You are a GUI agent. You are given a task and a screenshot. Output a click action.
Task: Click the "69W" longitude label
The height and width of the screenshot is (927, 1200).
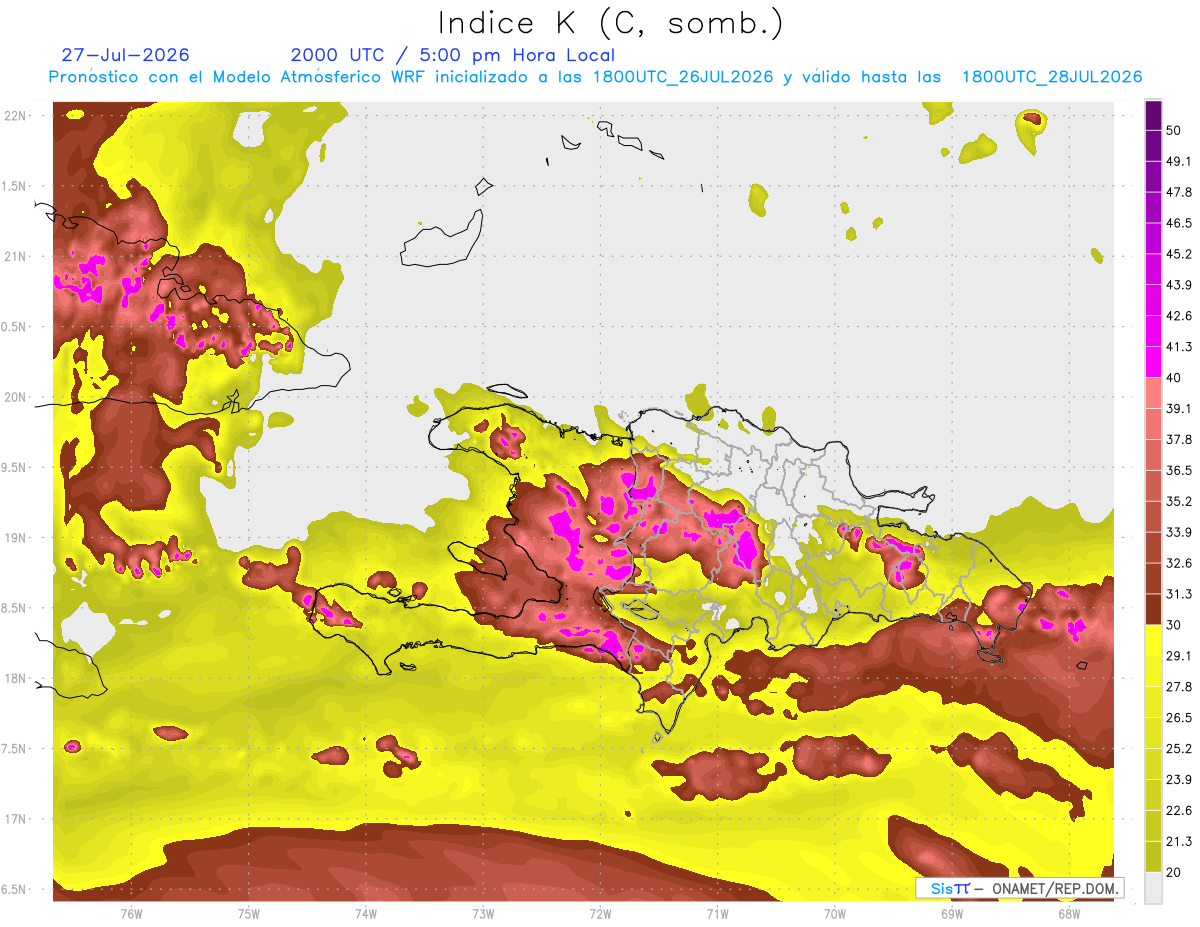(x=951, y=914)
